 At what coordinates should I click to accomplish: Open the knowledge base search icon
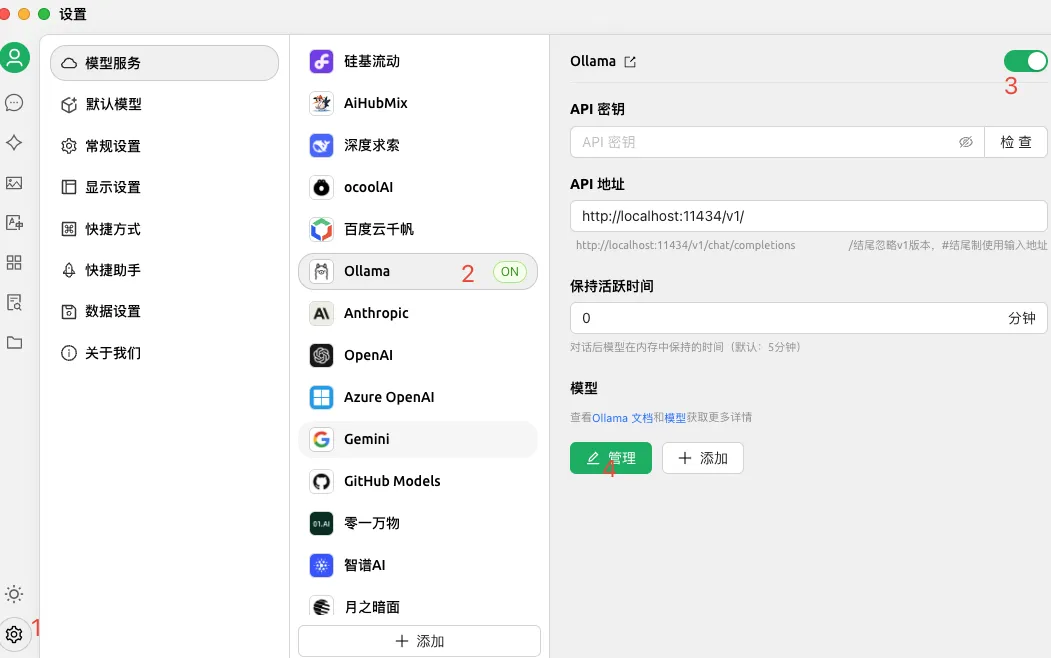click(x=14, y=302)
